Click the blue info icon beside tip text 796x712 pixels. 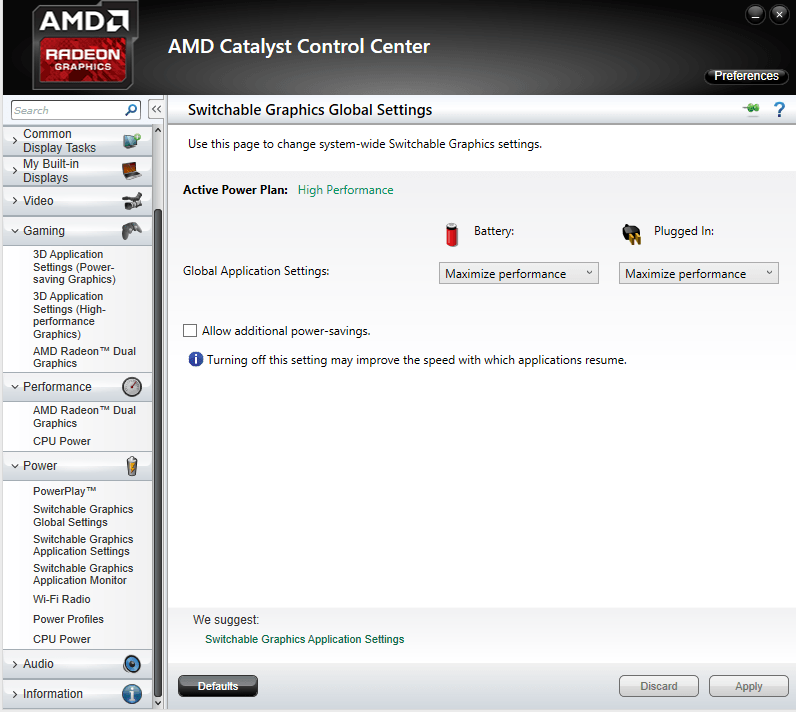[195, 359]
